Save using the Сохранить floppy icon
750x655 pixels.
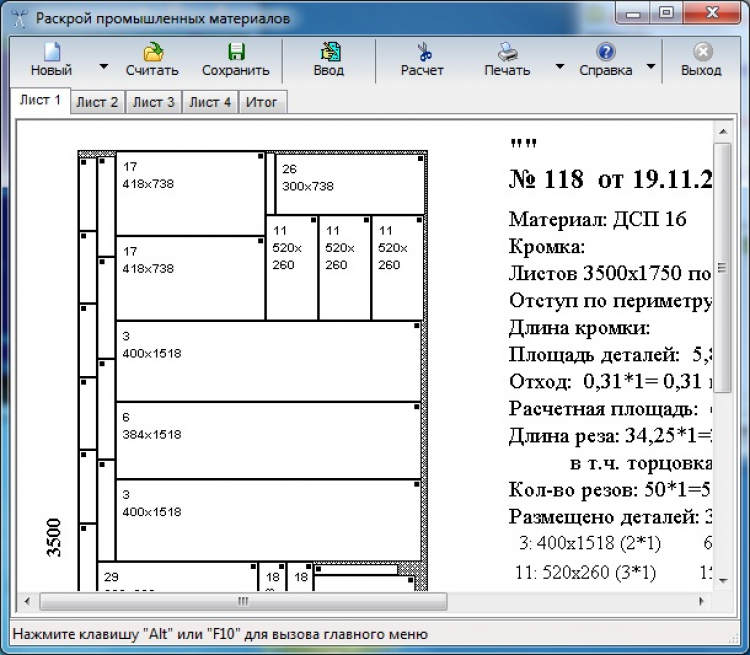pyautogui.click(x=236, y=52)
